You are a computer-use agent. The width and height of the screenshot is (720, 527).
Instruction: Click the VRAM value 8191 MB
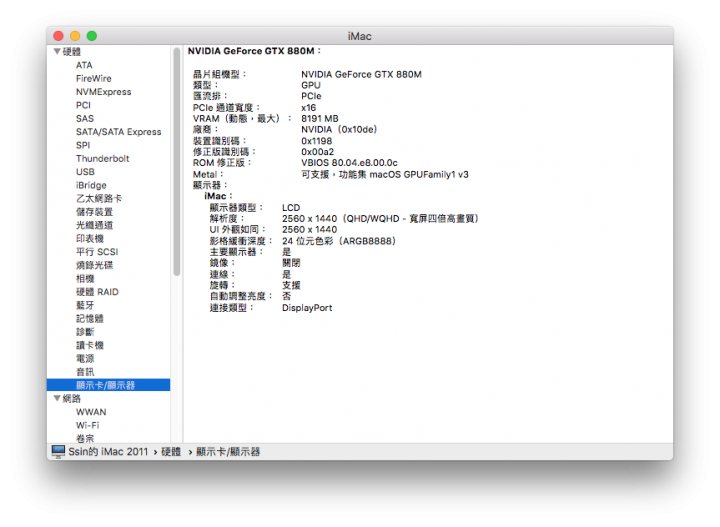[320, 118]
